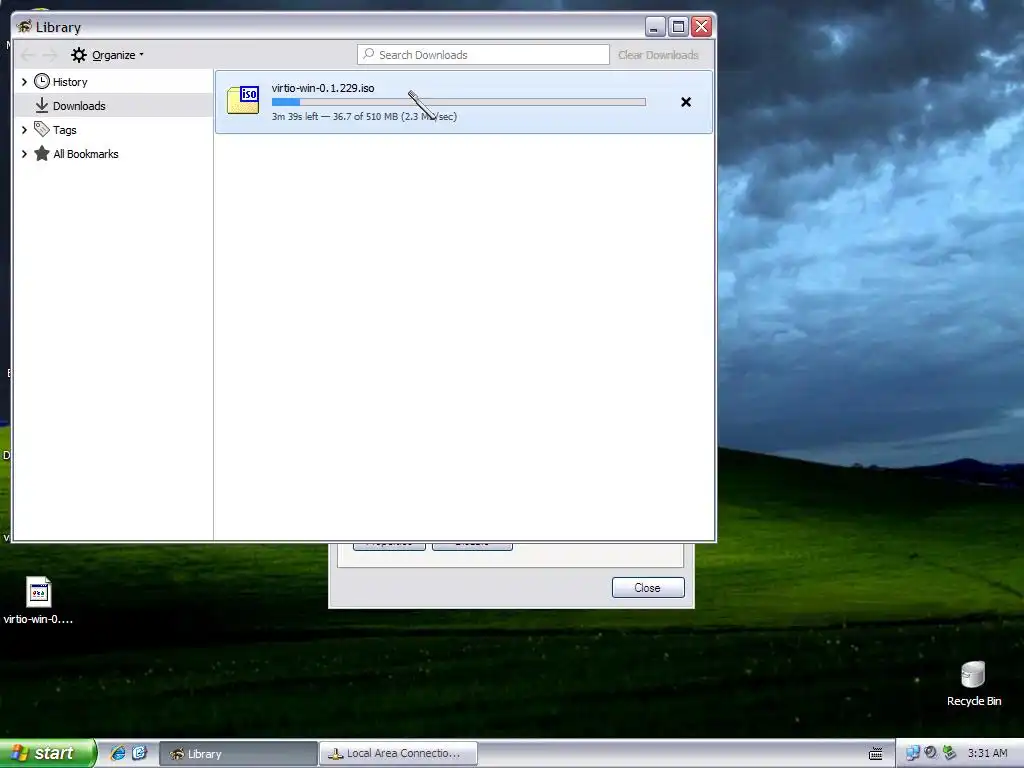Switch to Library taskbar button
1024x768 pixels.
(x=238, y=754)
